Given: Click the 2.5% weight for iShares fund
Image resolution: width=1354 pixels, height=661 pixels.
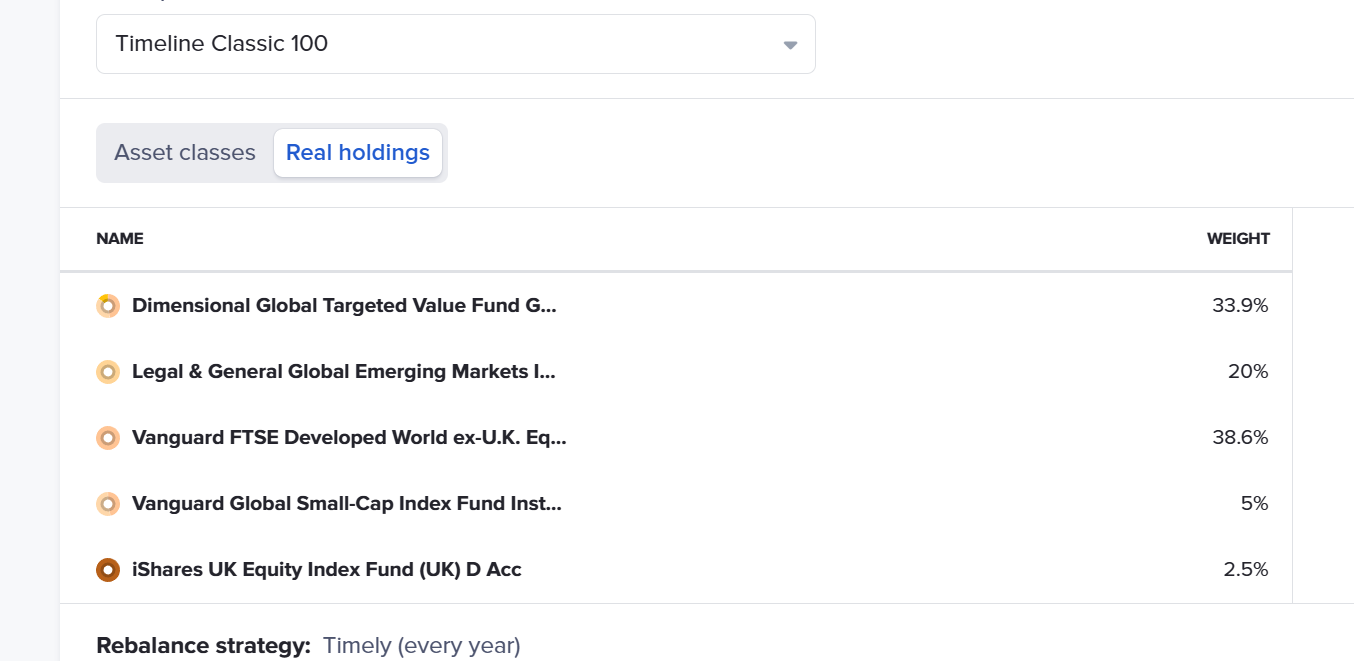Looking at the screenshot, I should click(1246, 570).
